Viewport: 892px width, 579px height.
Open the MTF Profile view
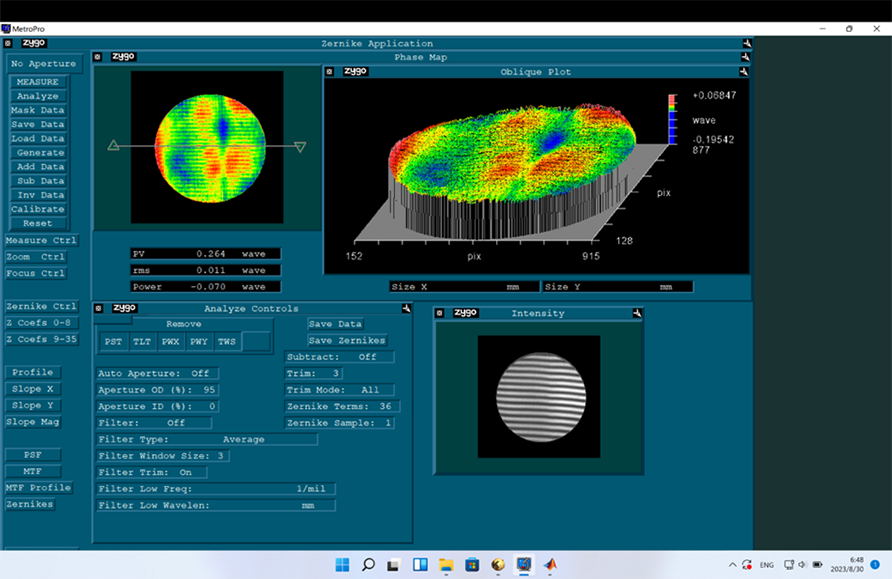pos(40,488)
